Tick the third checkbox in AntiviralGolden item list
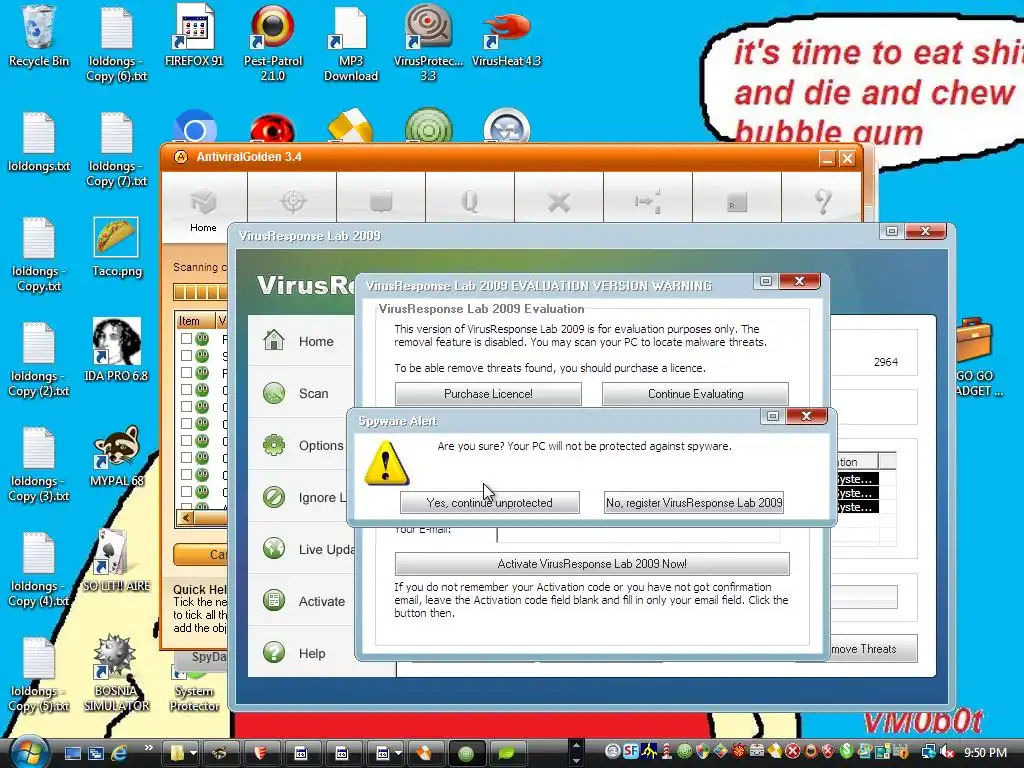1024x768 pixels. 186,372
